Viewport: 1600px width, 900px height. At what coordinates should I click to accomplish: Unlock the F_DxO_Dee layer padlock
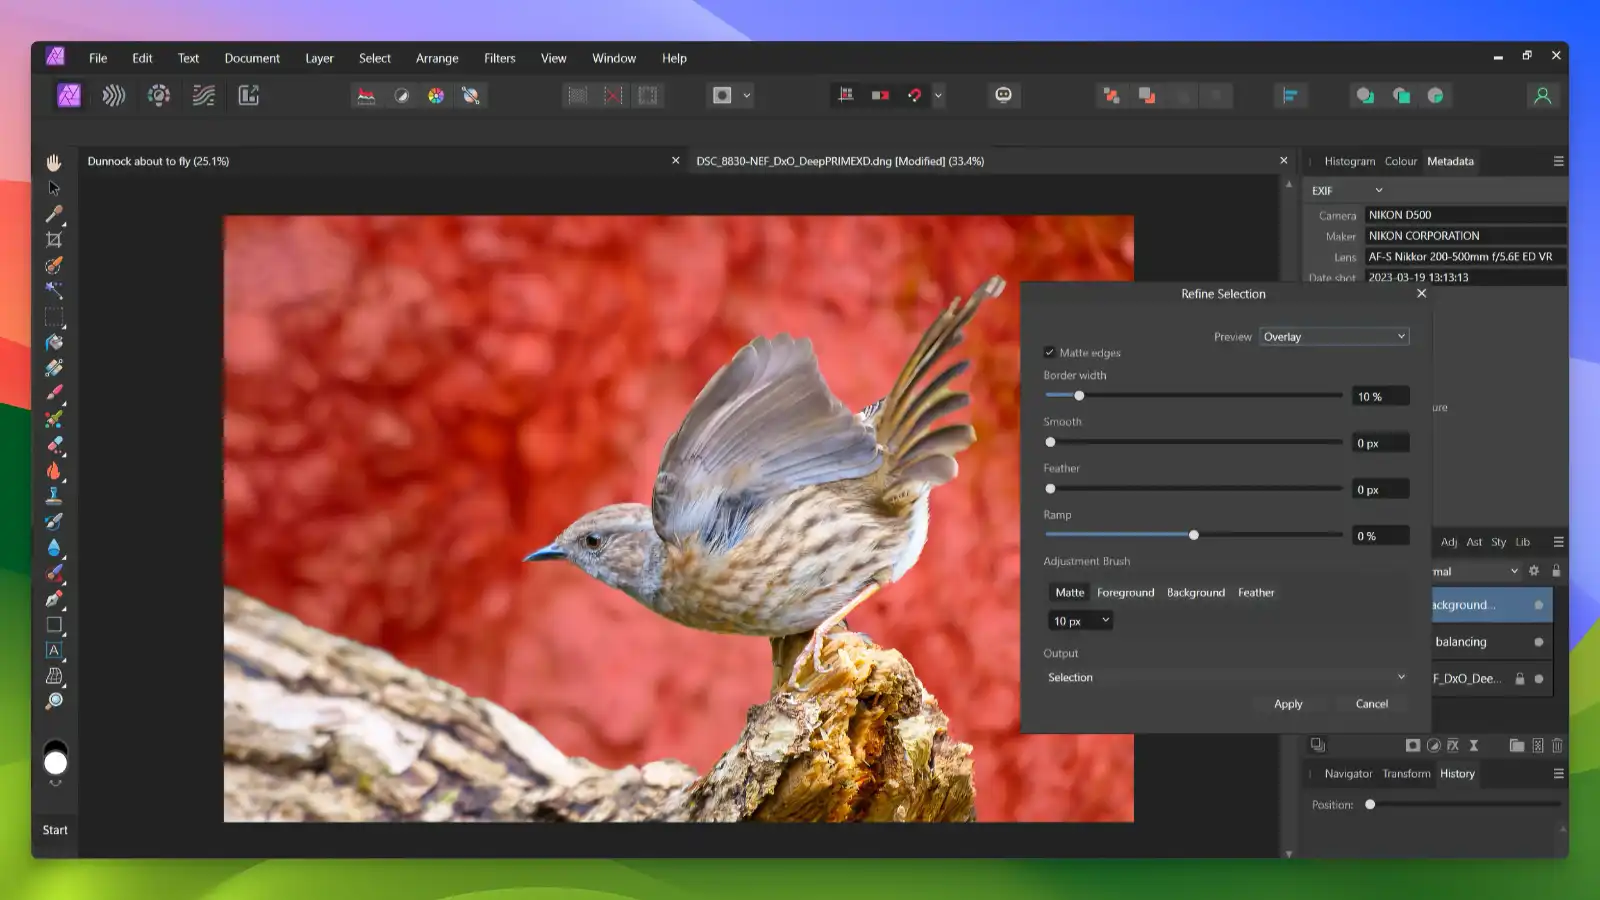(x=1521, y=678)
